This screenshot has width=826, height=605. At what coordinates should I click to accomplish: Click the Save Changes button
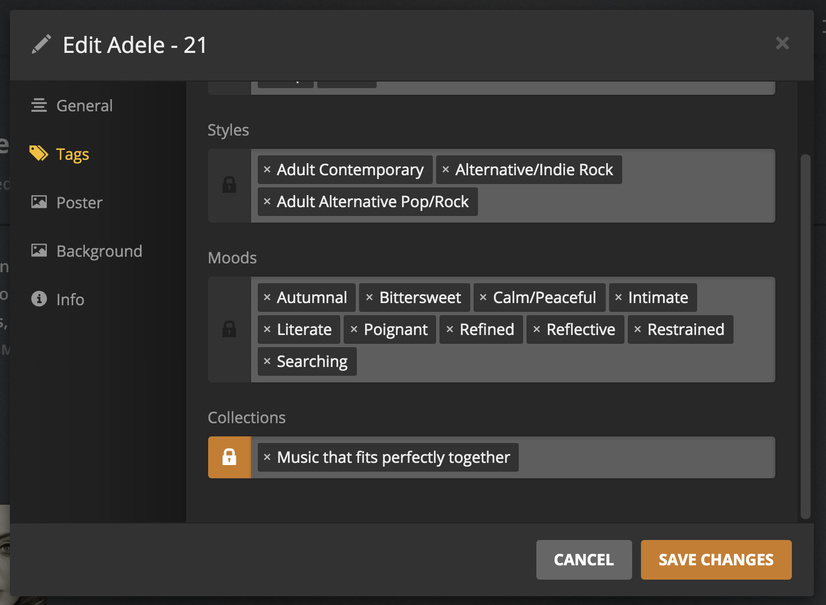pyautogui.click(x=716, y=560)
